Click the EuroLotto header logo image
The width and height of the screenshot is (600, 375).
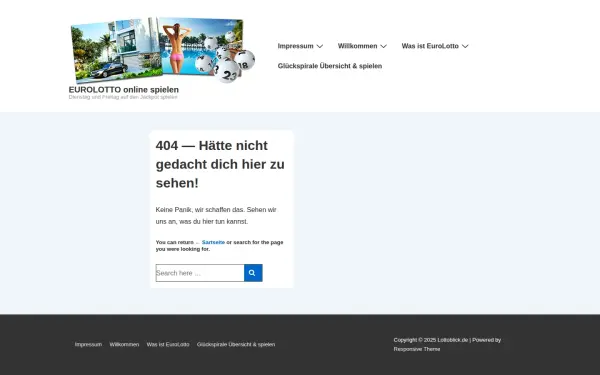[162, 50]
